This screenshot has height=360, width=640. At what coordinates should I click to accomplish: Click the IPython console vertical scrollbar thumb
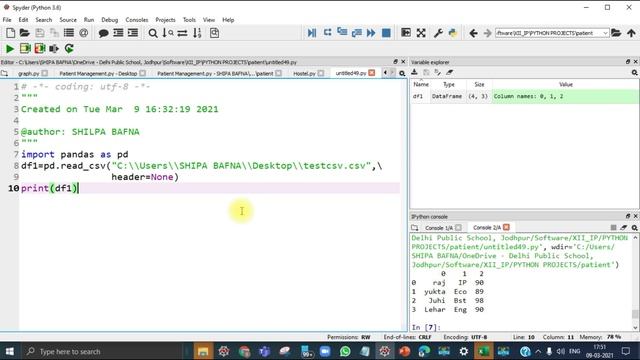click(635, 314)
